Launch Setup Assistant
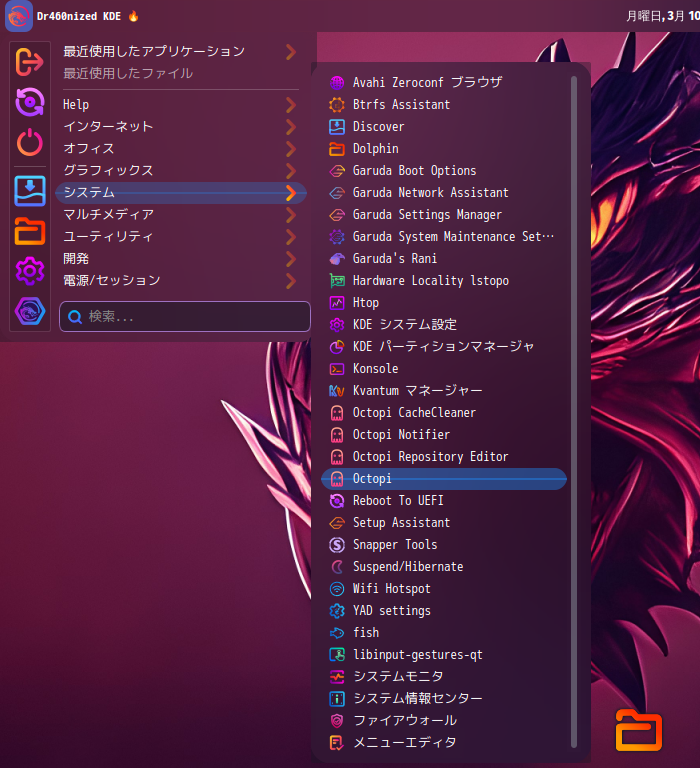Viewport: 700px width, 768px height. pyautogui.click(x=444, y=523)
